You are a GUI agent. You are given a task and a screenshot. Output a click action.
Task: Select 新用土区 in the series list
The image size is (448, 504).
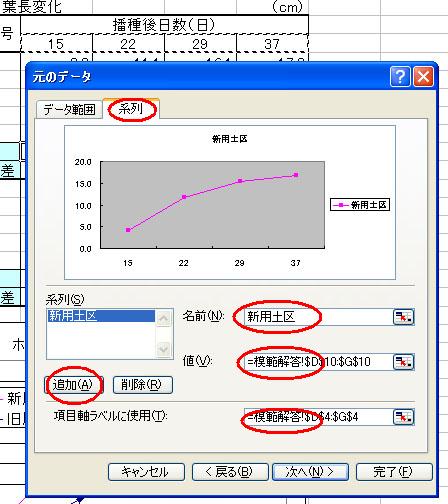[x=101, y=316]
